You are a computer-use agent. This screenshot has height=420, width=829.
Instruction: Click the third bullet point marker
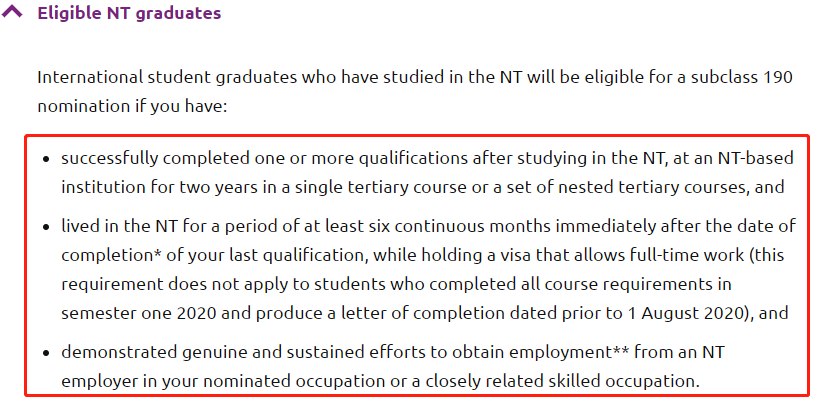[x=47, y=352]
